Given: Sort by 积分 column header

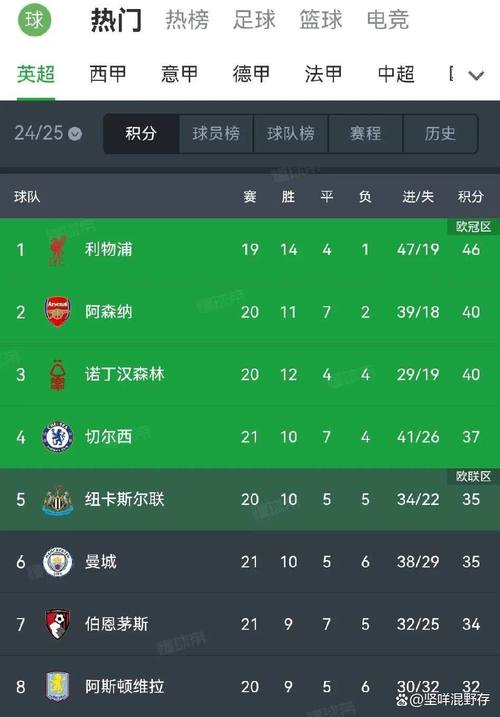Looking at the screenshot, I should [x=471, y=197].
